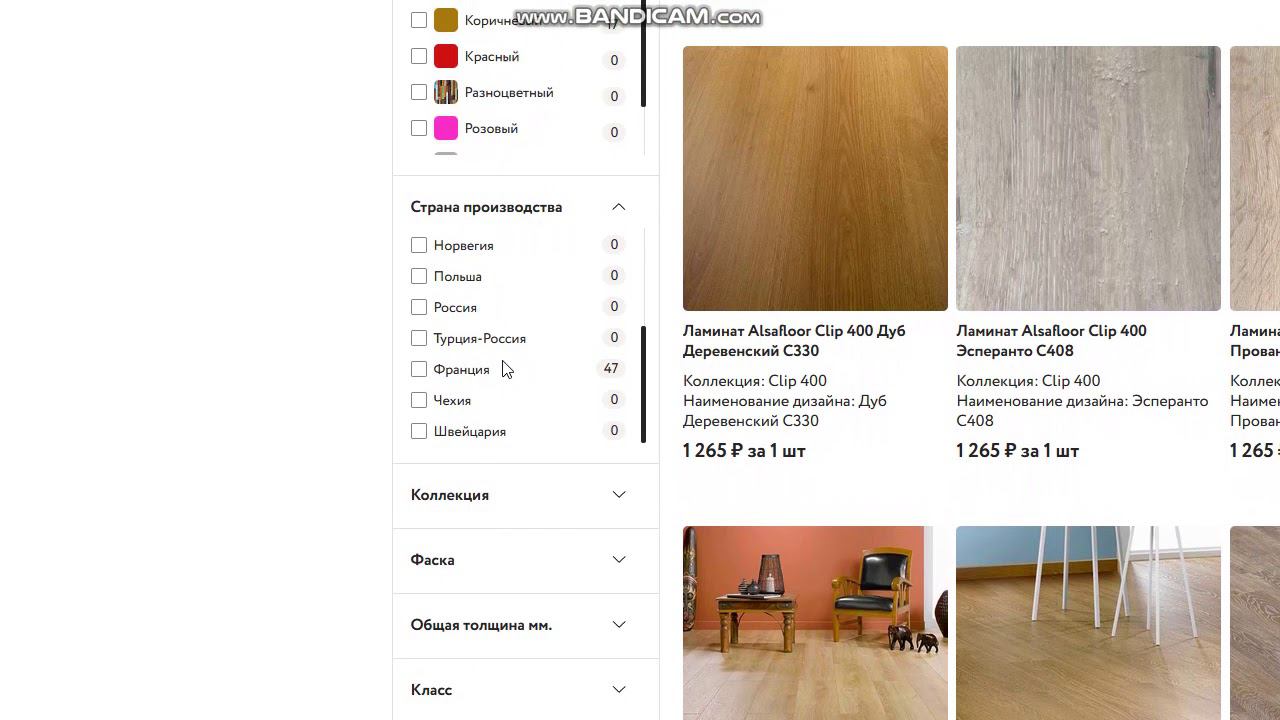Click the Дуб Деревенский C330 product image

point(815,178)
